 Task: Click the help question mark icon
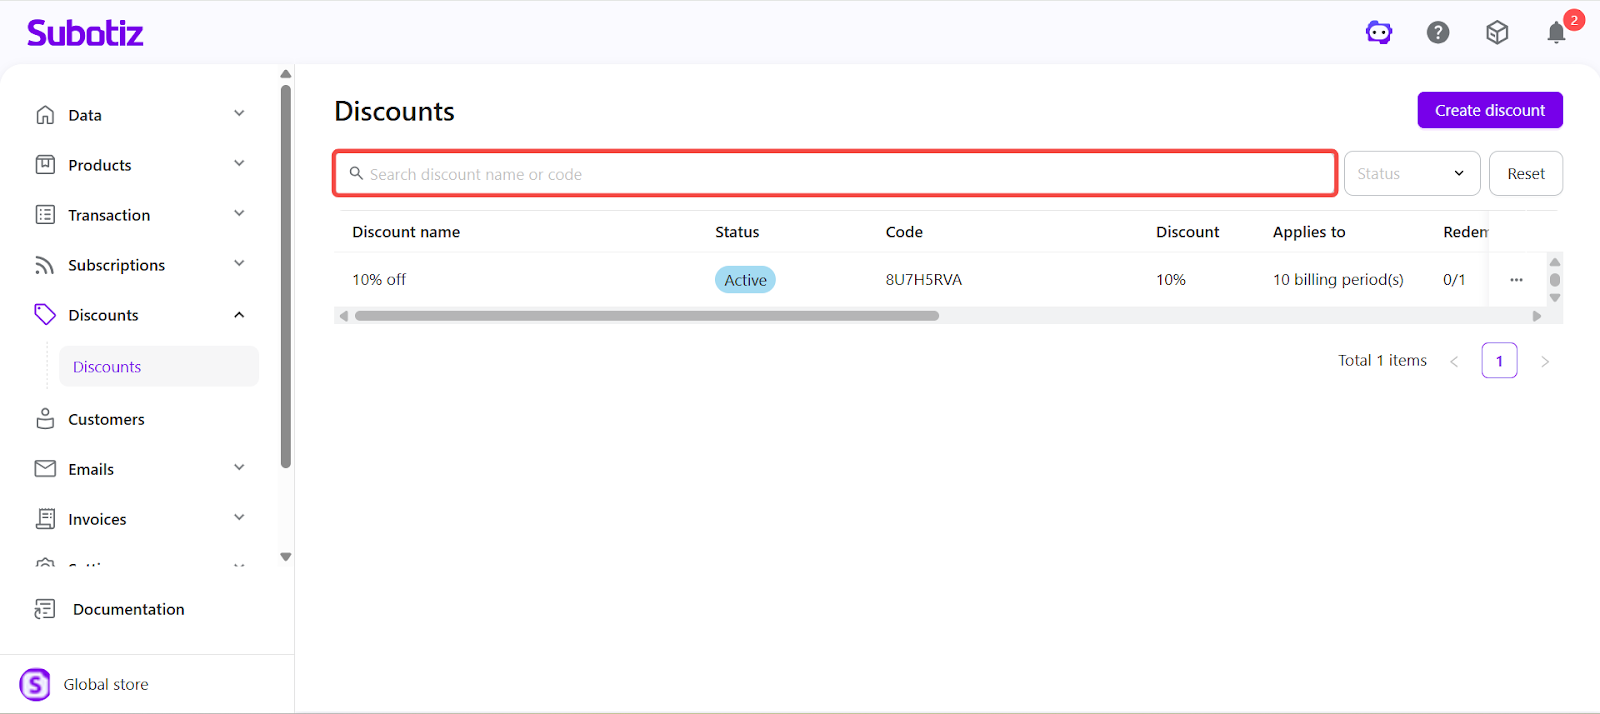coord(1438,33)
